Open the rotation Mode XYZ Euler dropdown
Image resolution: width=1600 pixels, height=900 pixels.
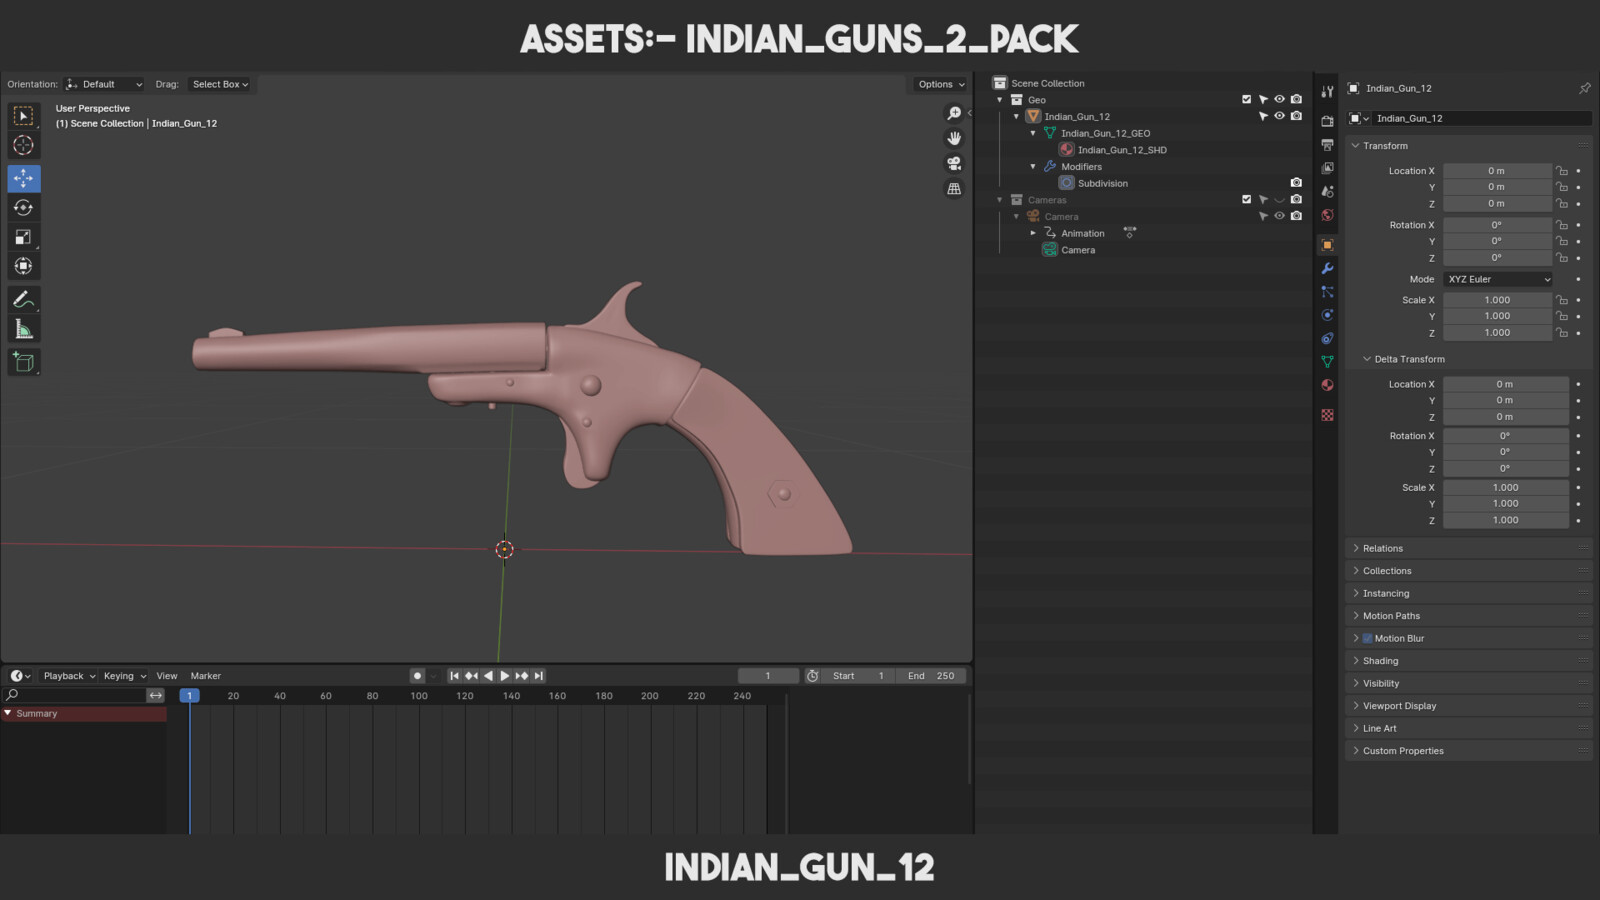pyautogui.click(x=1498, y=279)
